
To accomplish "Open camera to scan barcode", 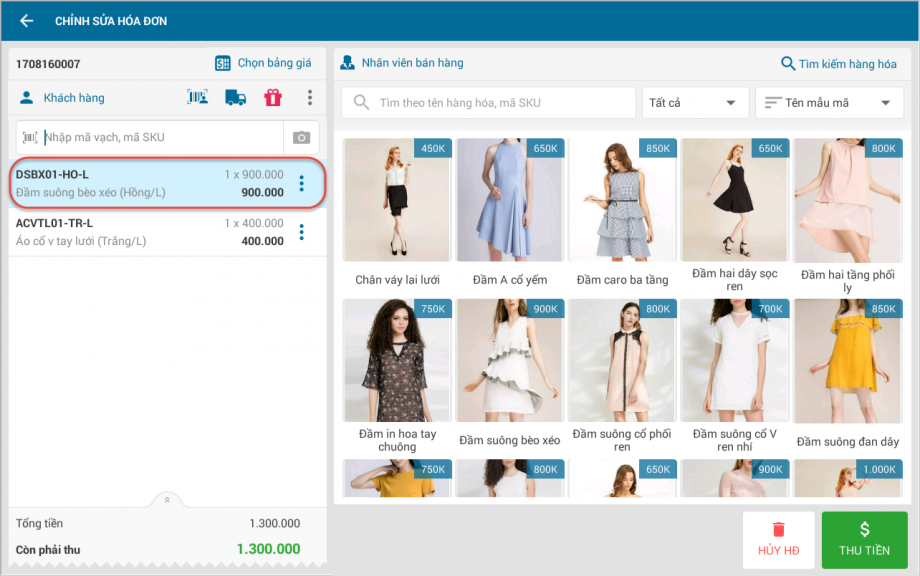I will point(302,137).
